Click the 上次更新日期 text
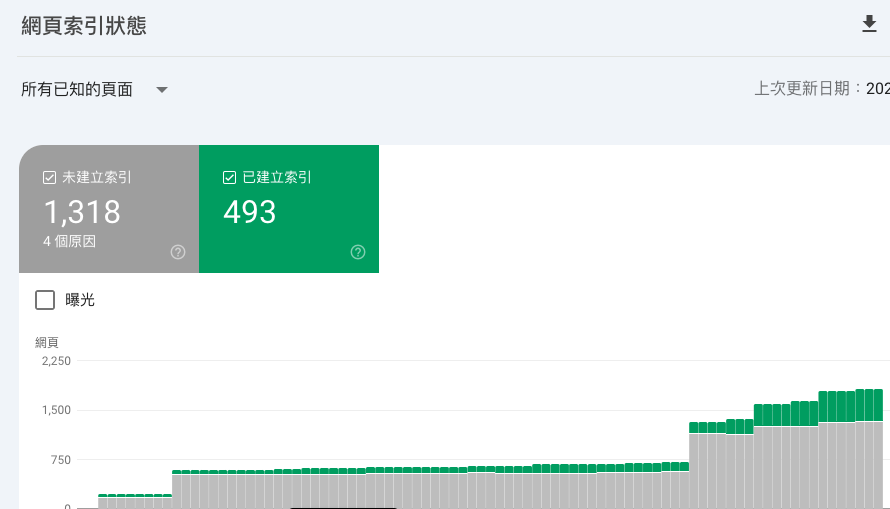The height and width of the screenshot is (509, 890). [801, 89]
